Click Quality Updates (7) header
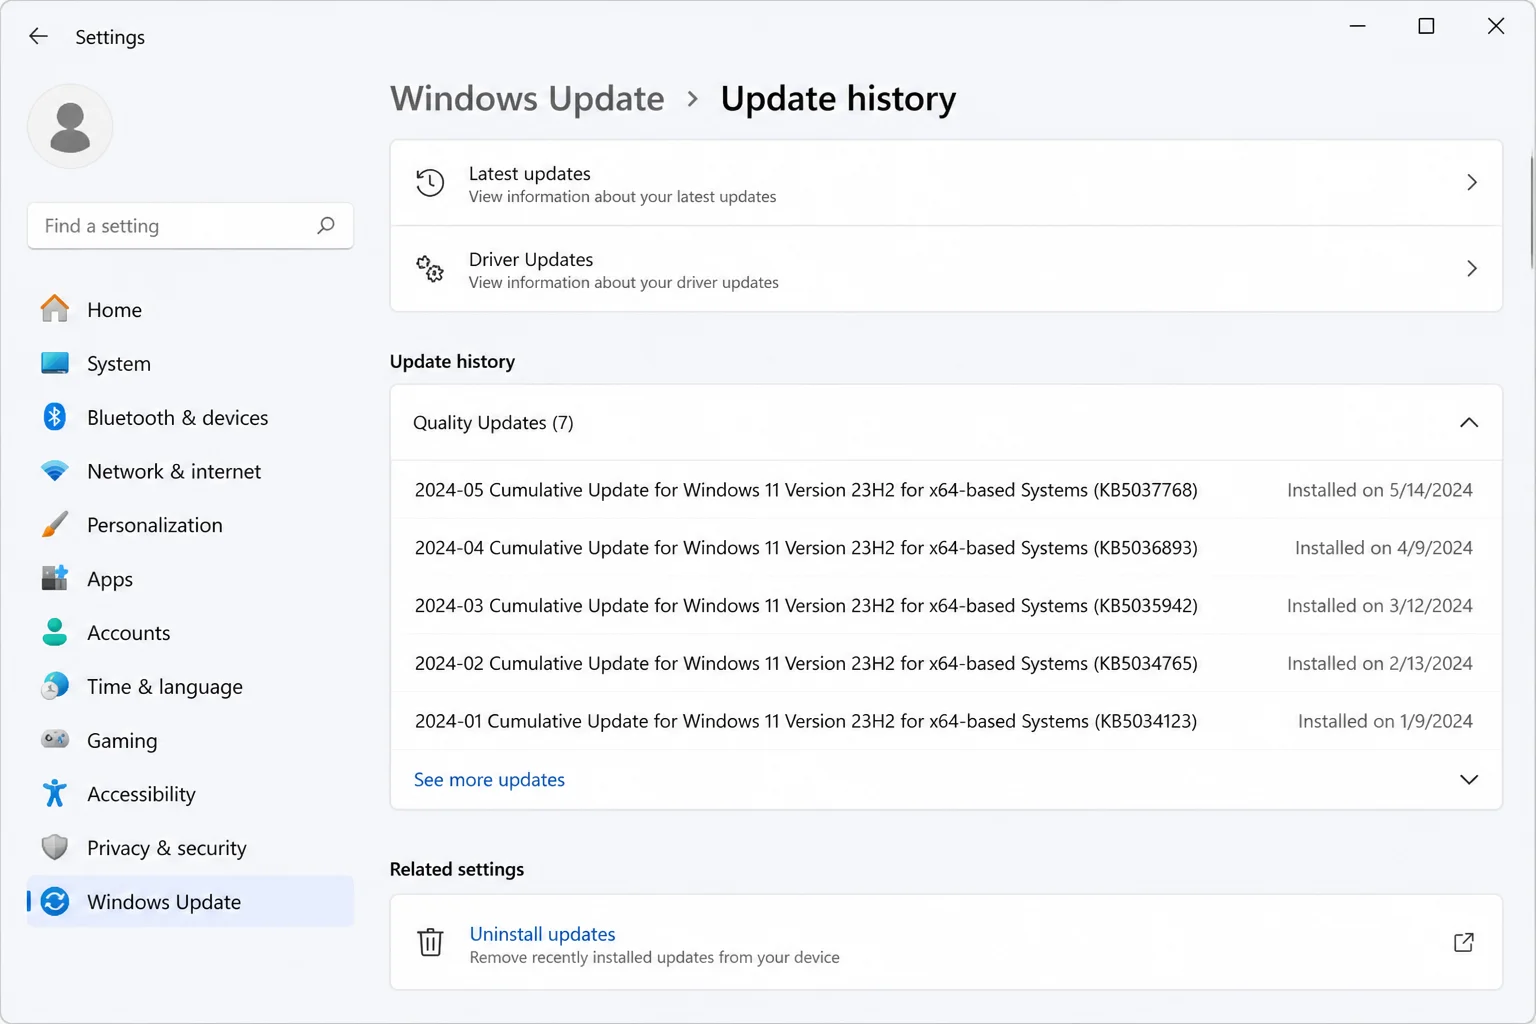The height and width of the screenshot is (1024, 1536). [945, 423]
